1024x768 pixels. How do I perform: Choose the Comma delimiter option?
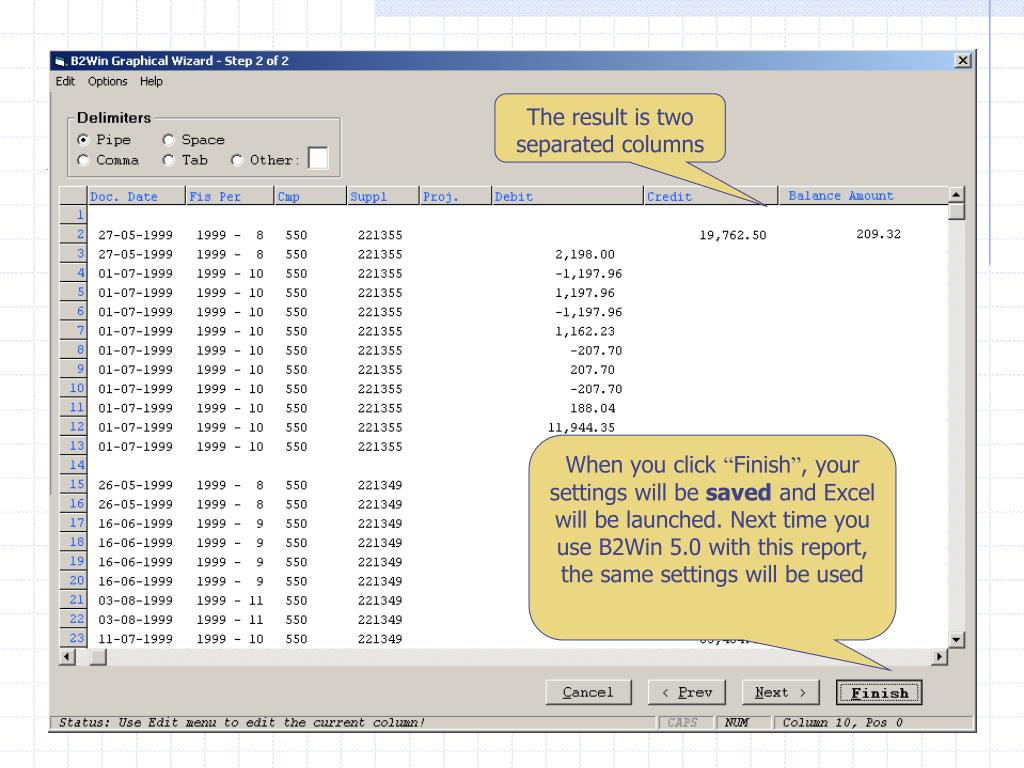click(85, 160)
